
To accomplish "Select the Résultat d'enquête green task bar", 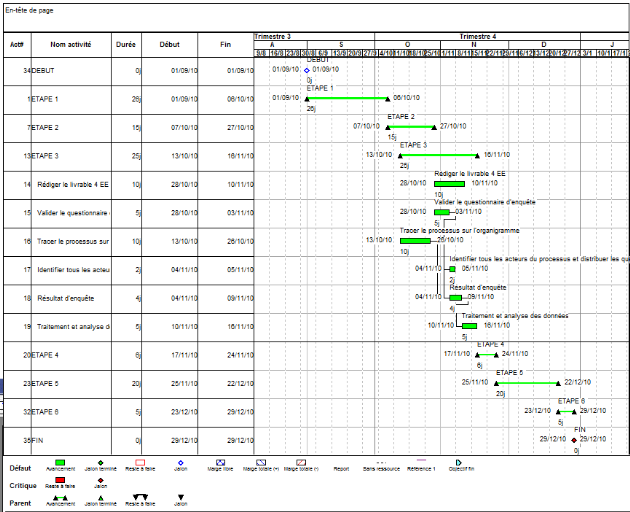I will click(x=456, y=298).
